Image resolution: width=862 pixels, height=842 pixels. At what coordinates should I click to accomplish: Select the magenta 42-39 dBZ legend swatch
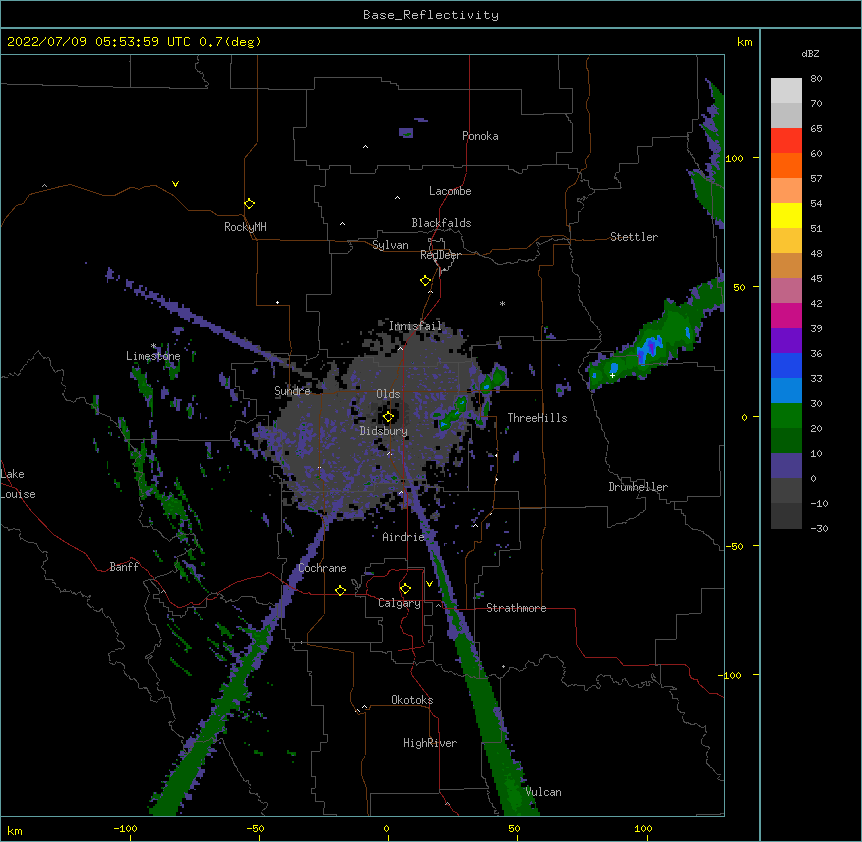click(786, 315)
